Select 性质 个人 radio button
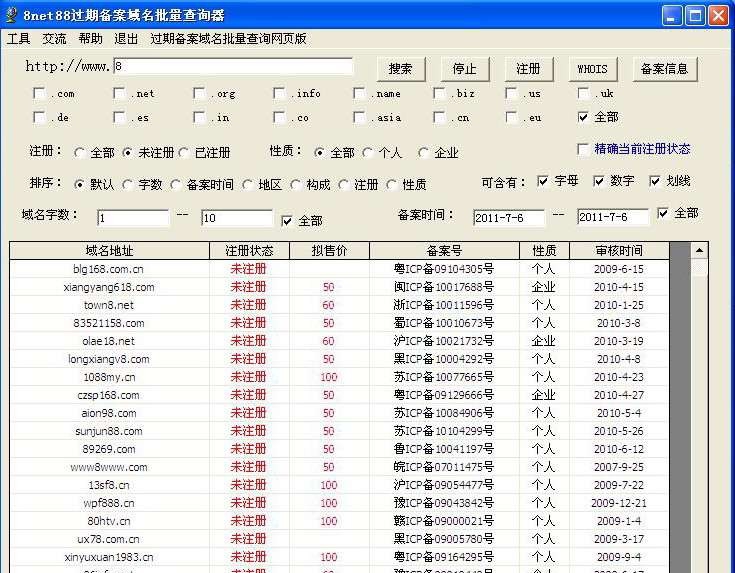 pos(368,153)
